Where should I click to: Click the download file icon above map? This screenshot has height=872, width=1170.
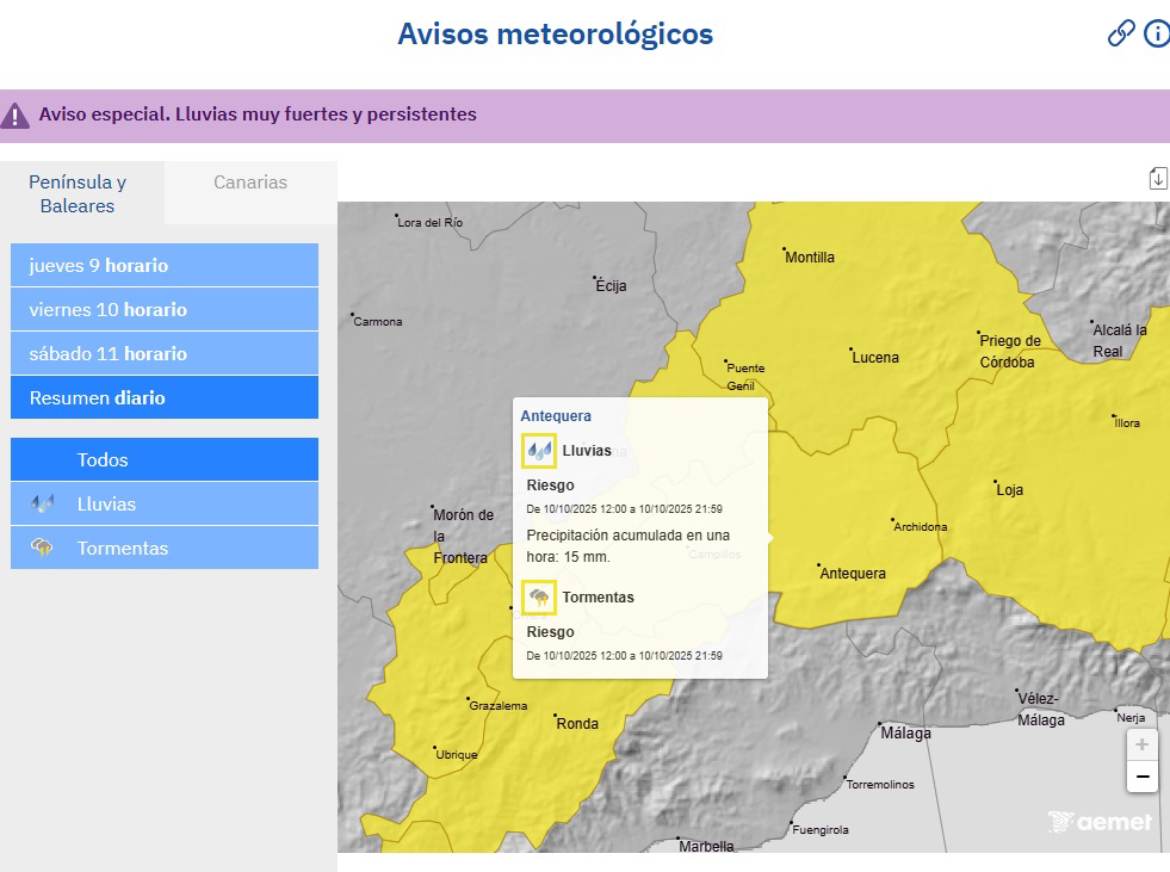click(x=1157, y=178)
